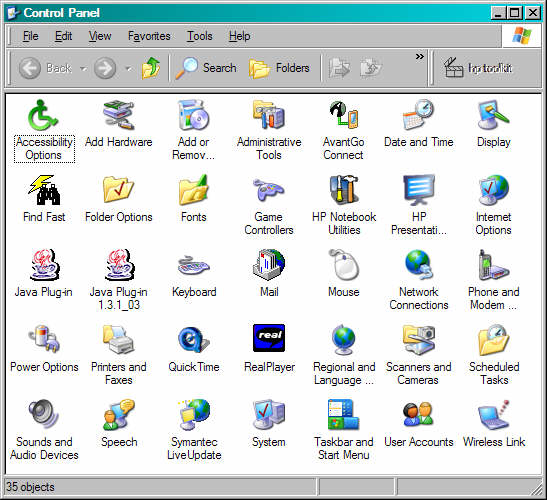
Task: Open the User Accounts icon
Action: tap(419, 415)
